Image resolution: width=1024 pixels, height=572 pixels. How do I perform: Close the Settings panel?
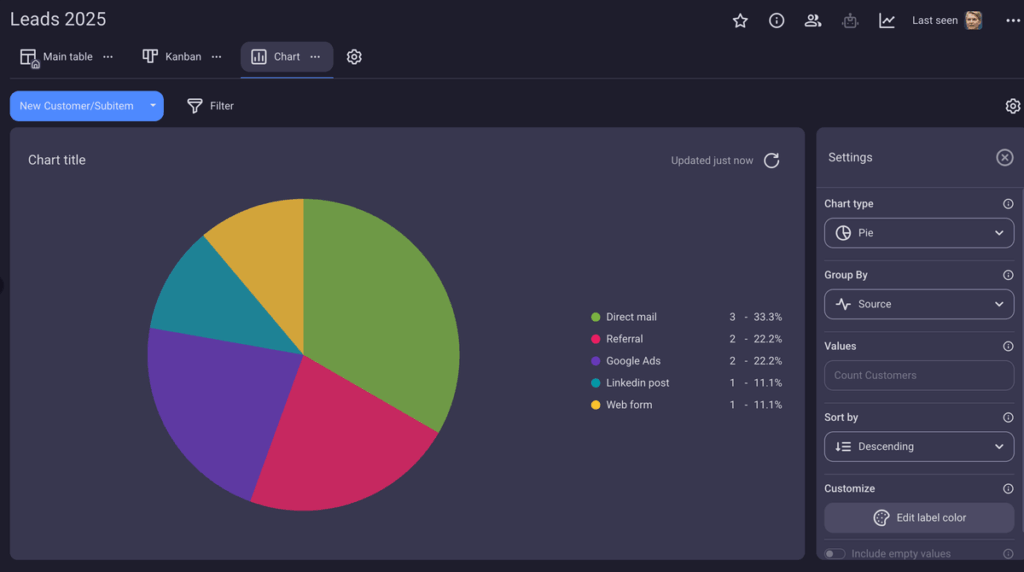[x=1004, y=157]
